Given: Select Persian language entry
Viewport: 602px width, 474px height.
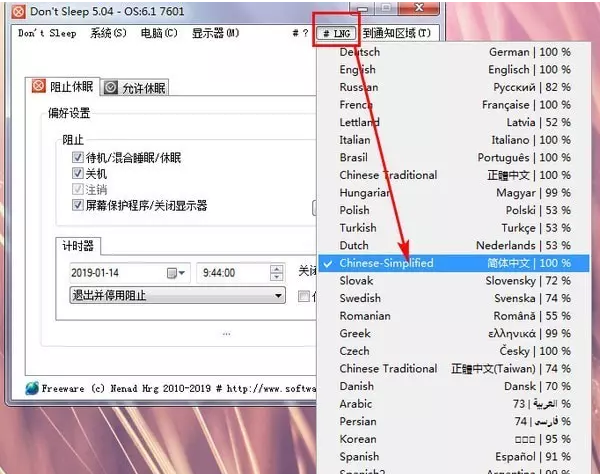Looking at the screenshot, I should pos(454,422).
